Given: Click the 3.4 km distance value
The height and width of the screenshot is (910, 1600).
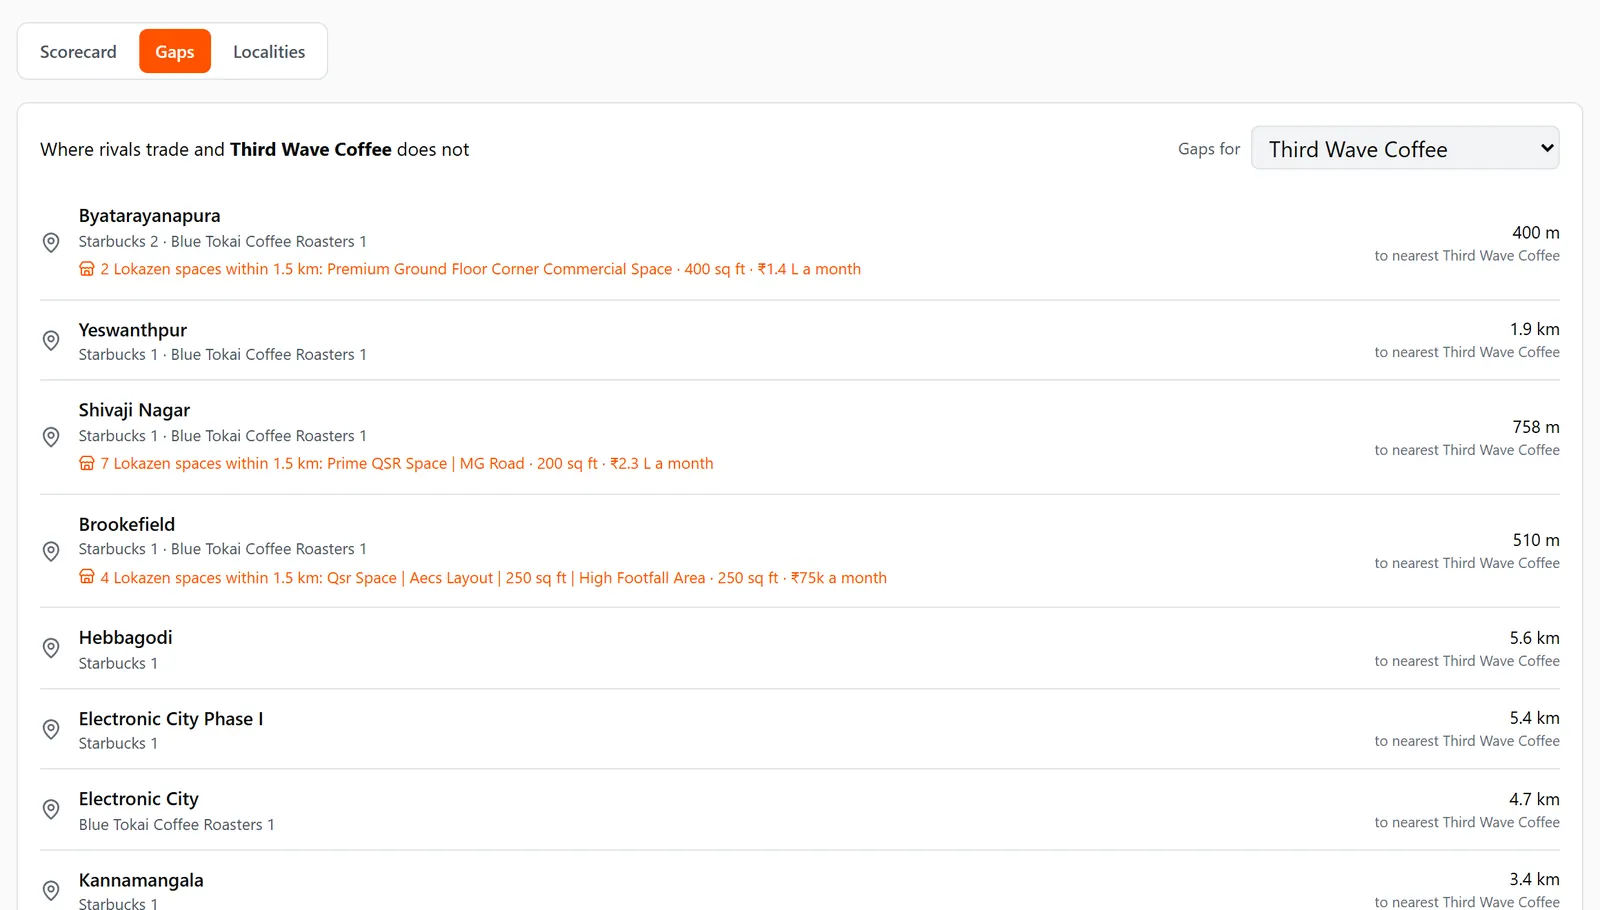Looking at the screenshot, I should click(1534, 879).
